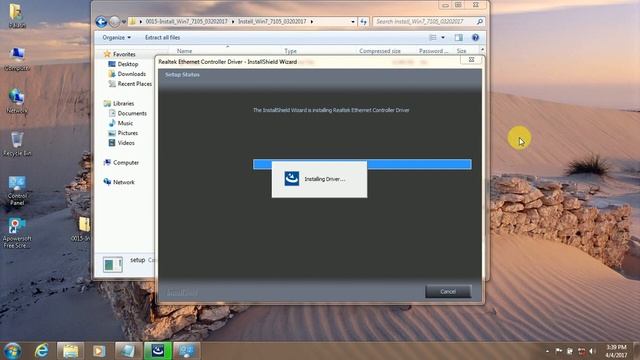Sort by Password column header
The image size is (640, 360).
pos(433,51)
